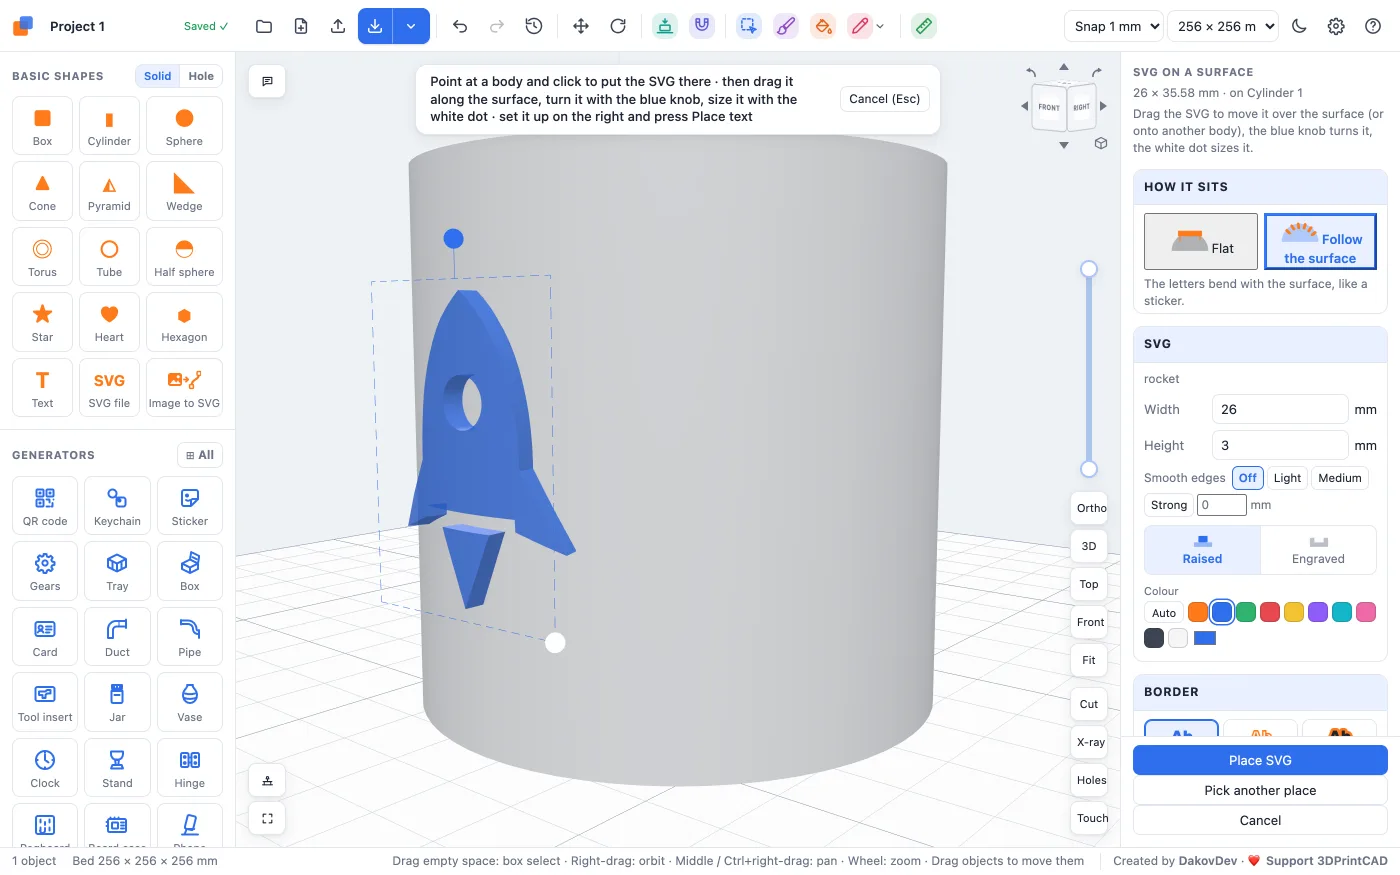Add a Box basic shape
This screenshot has width=1400, height=875.
pyautogui.click(x=42, y=125)
